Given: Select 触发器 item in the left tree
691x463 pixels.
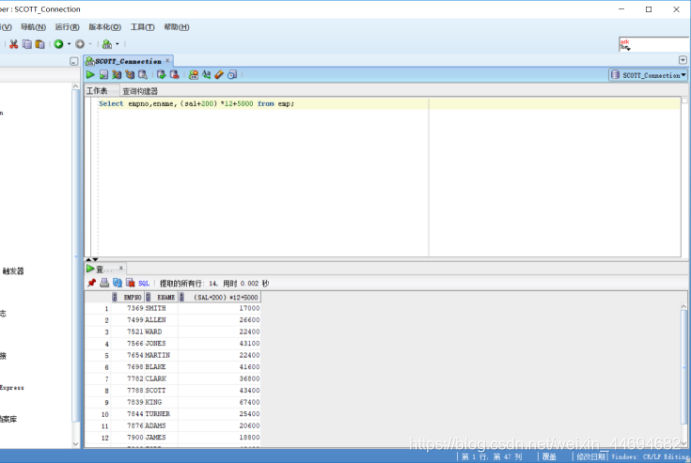Looking at the screenshot, I should click(13, 271).
